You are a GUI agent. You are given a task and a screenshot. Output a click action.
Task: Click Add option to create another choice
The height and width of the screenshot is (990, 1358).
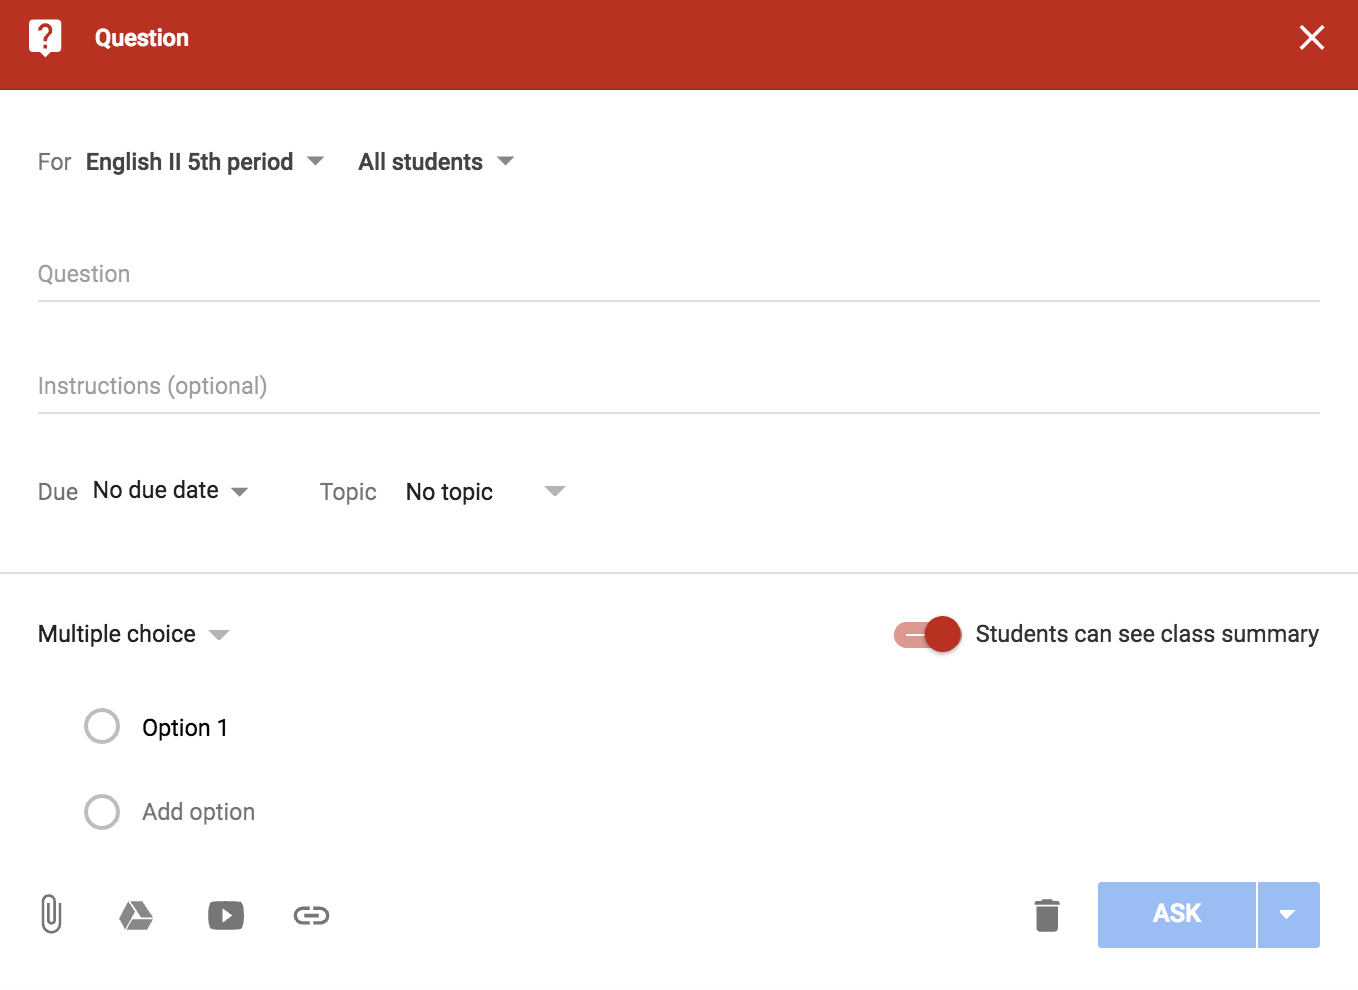pos(197,812)
